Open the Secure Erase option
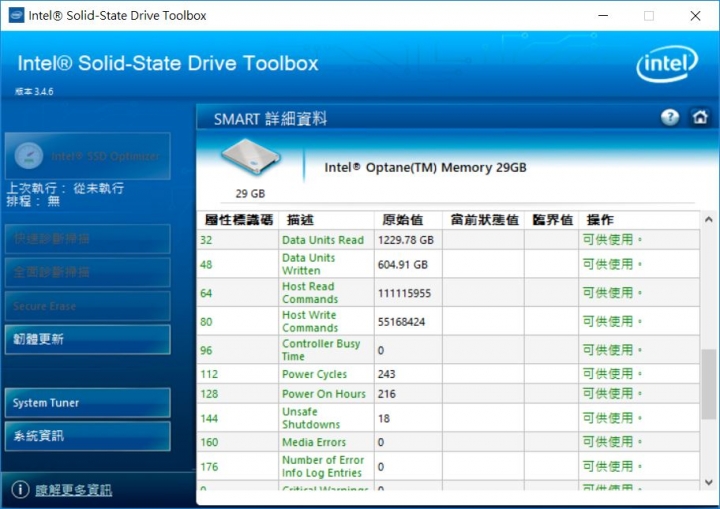This screenshot has width=720, height=509. (x=88, y=306)
